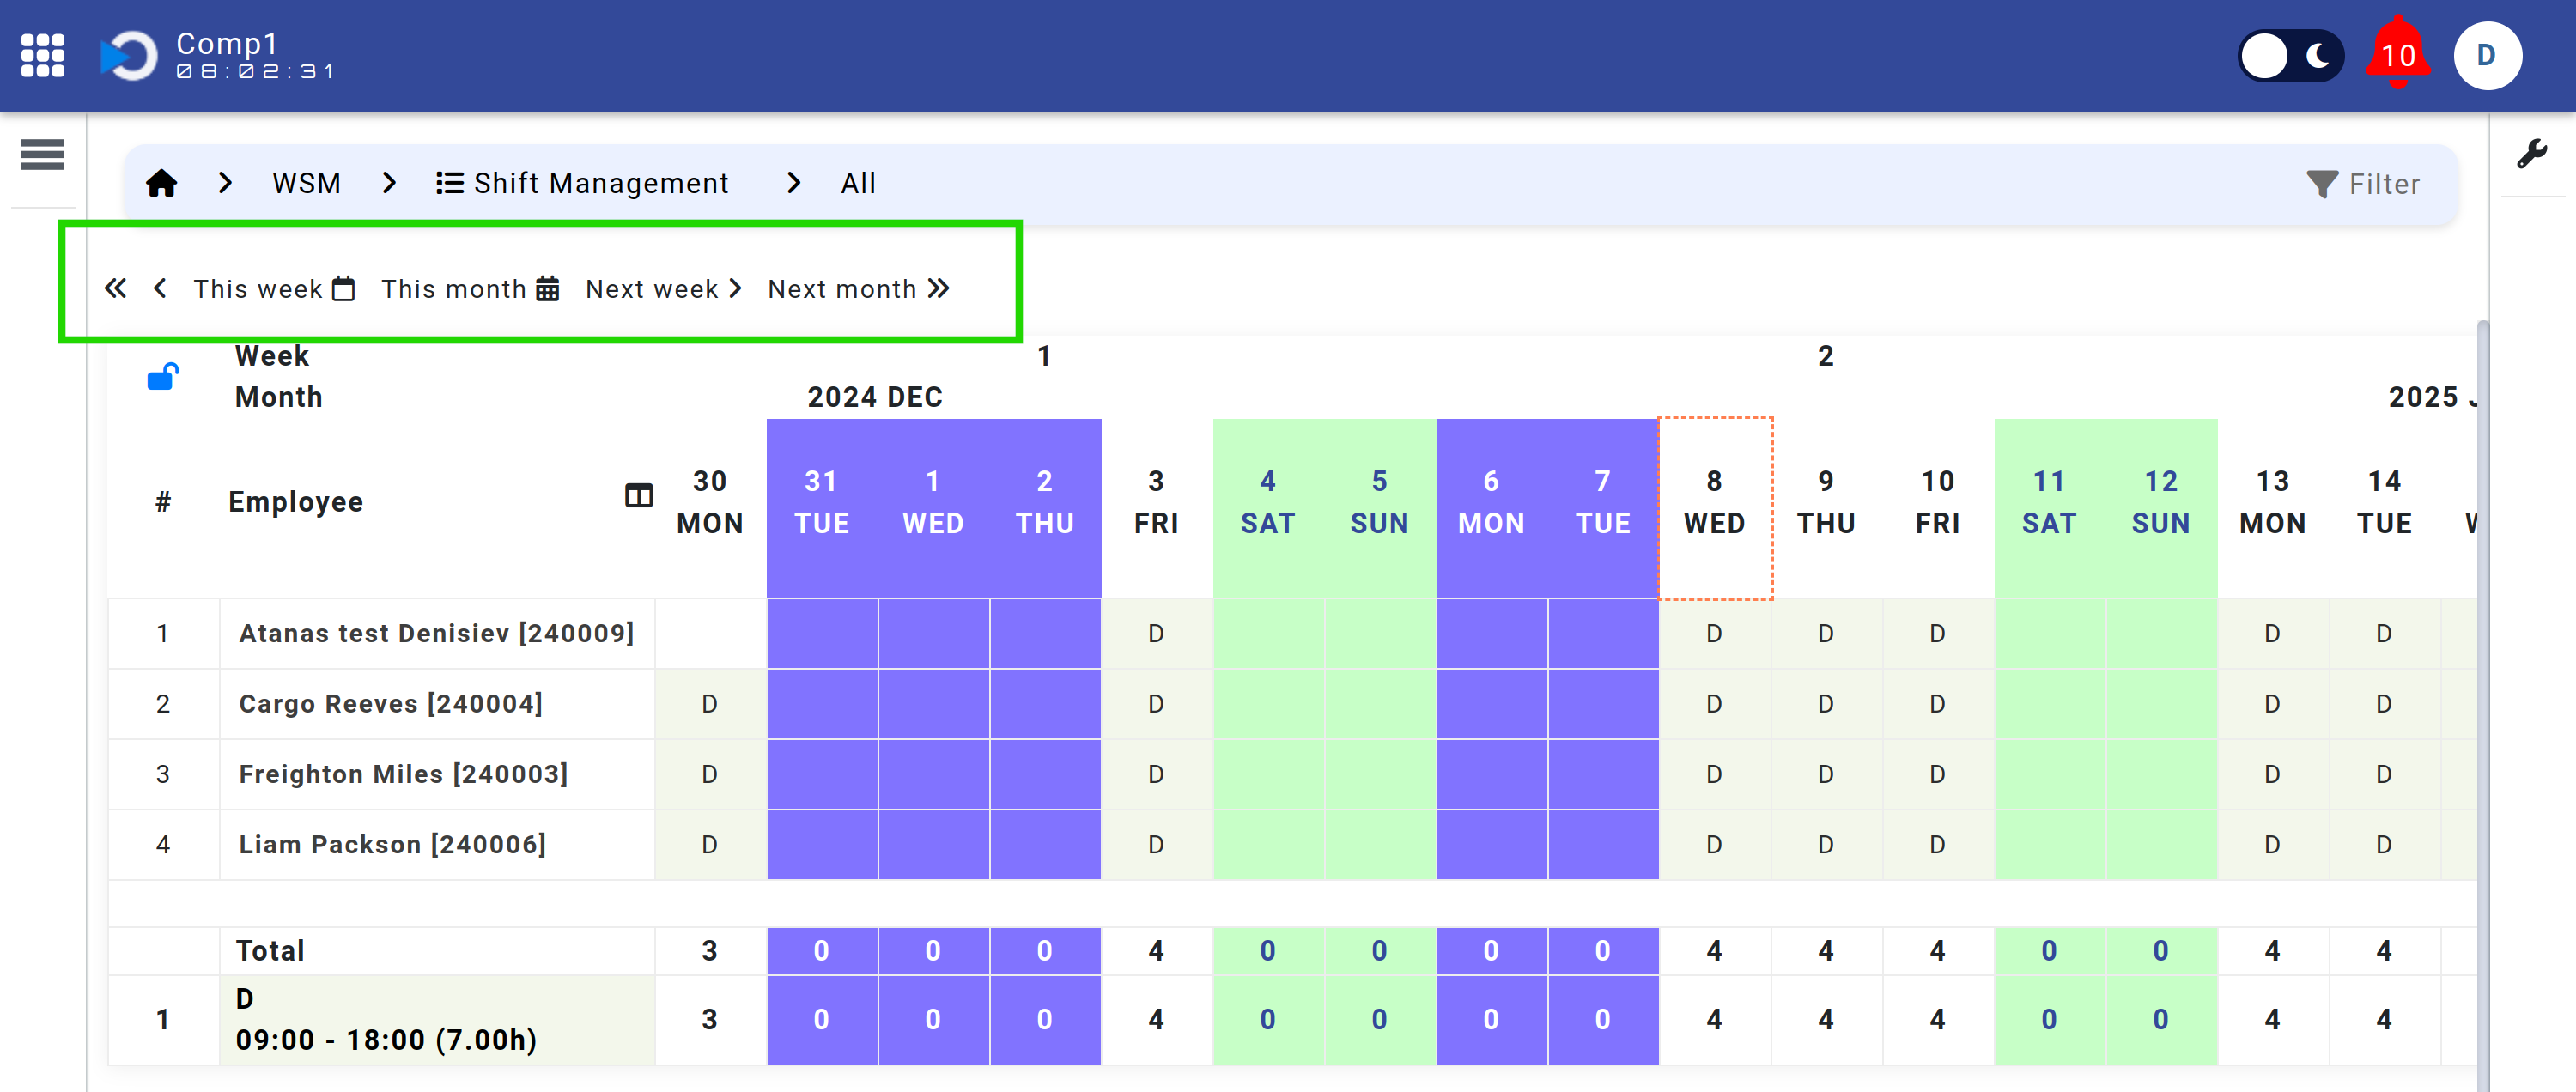Viewport: 2576px width, 1092px height.
Task: Go to previous week with single chevron
Action: pos(160,289)
